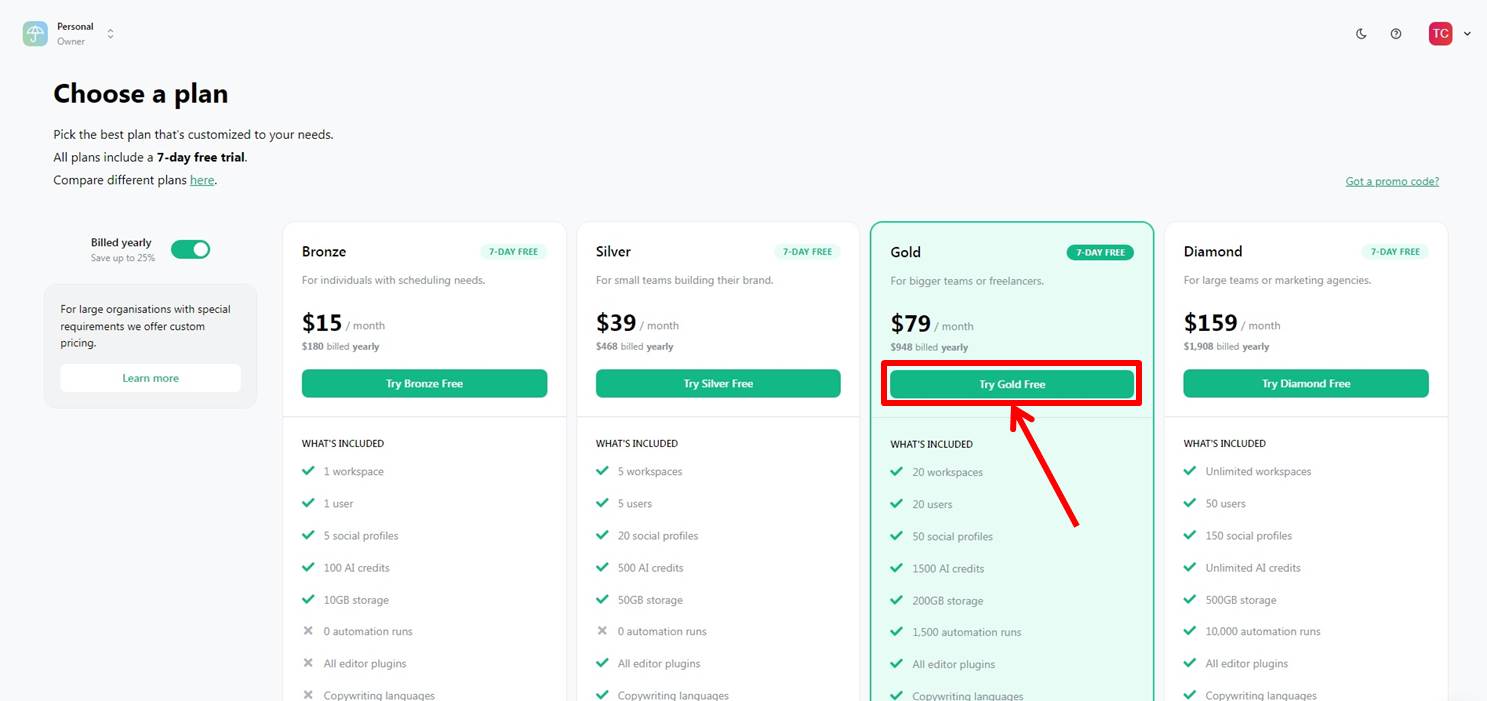Toggle dark mode moon icon
The width and height of the screenshot is (1487, 701).
(1361, 34)
